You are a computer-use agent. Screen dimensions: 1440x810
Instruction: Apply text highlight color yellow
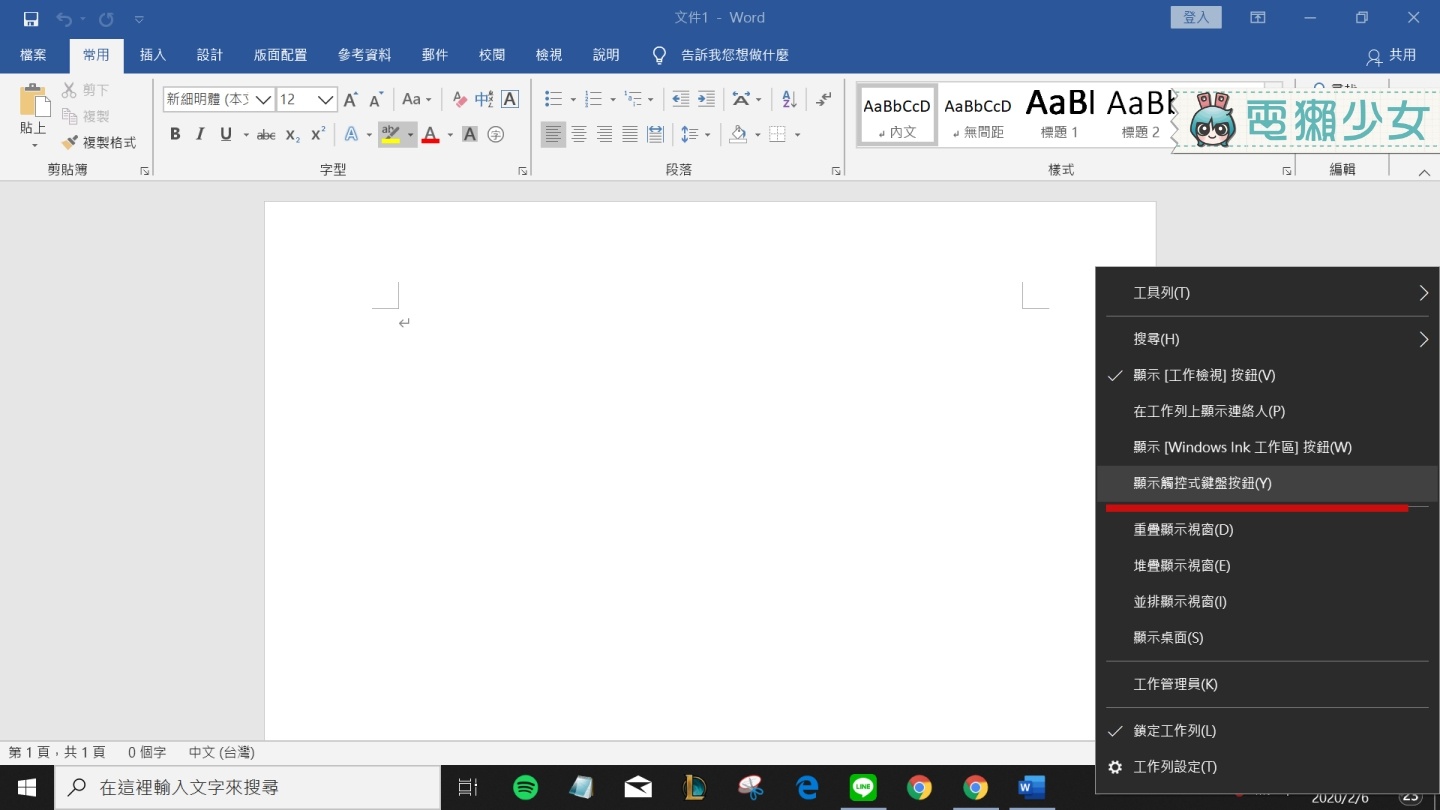(x=391, y=134)
